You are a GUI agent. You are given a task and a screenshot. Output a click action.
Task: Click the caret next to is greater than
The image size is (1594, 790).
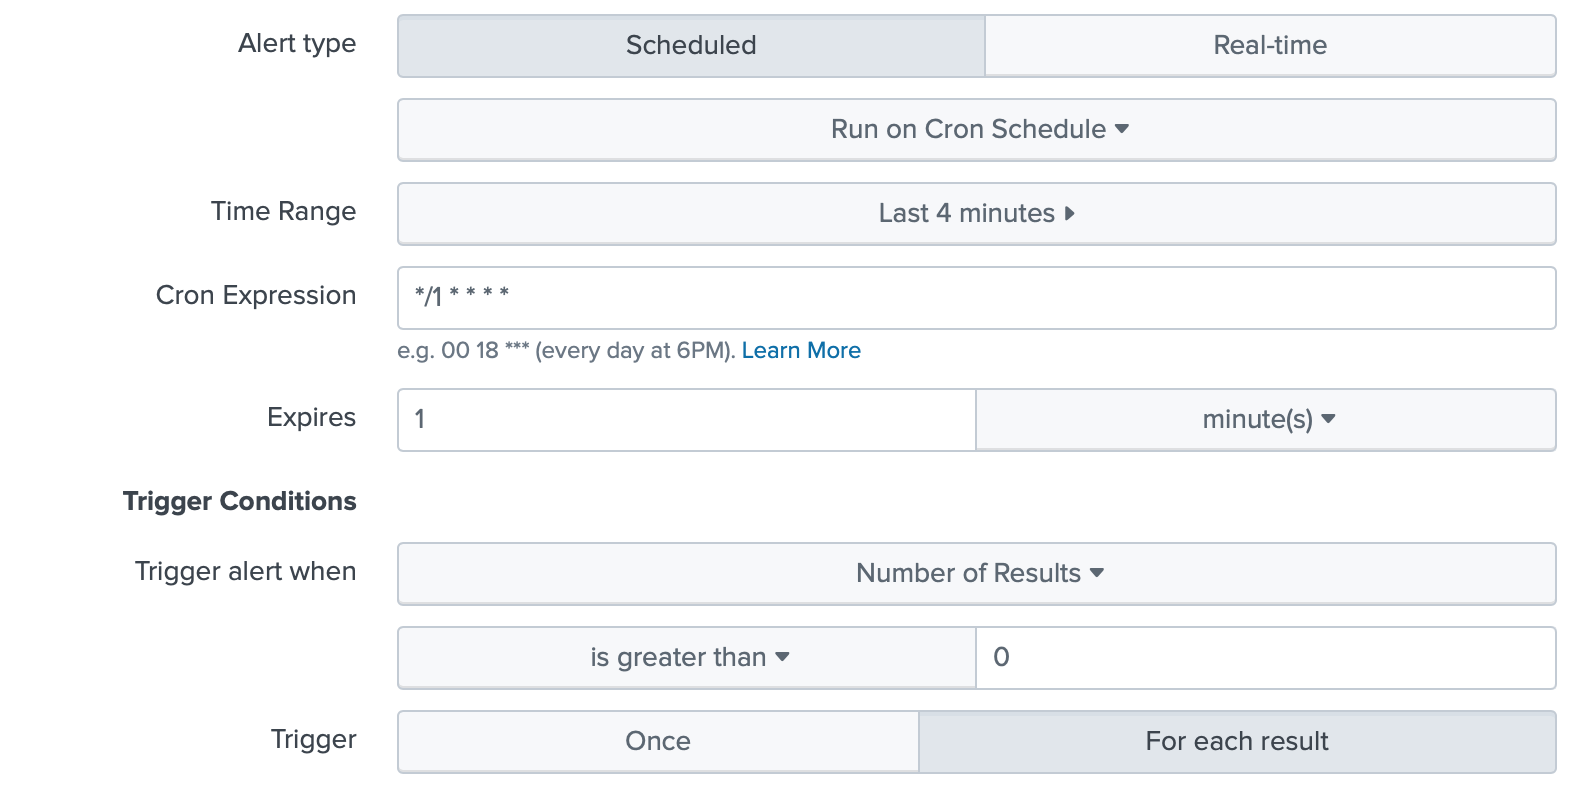783,657
